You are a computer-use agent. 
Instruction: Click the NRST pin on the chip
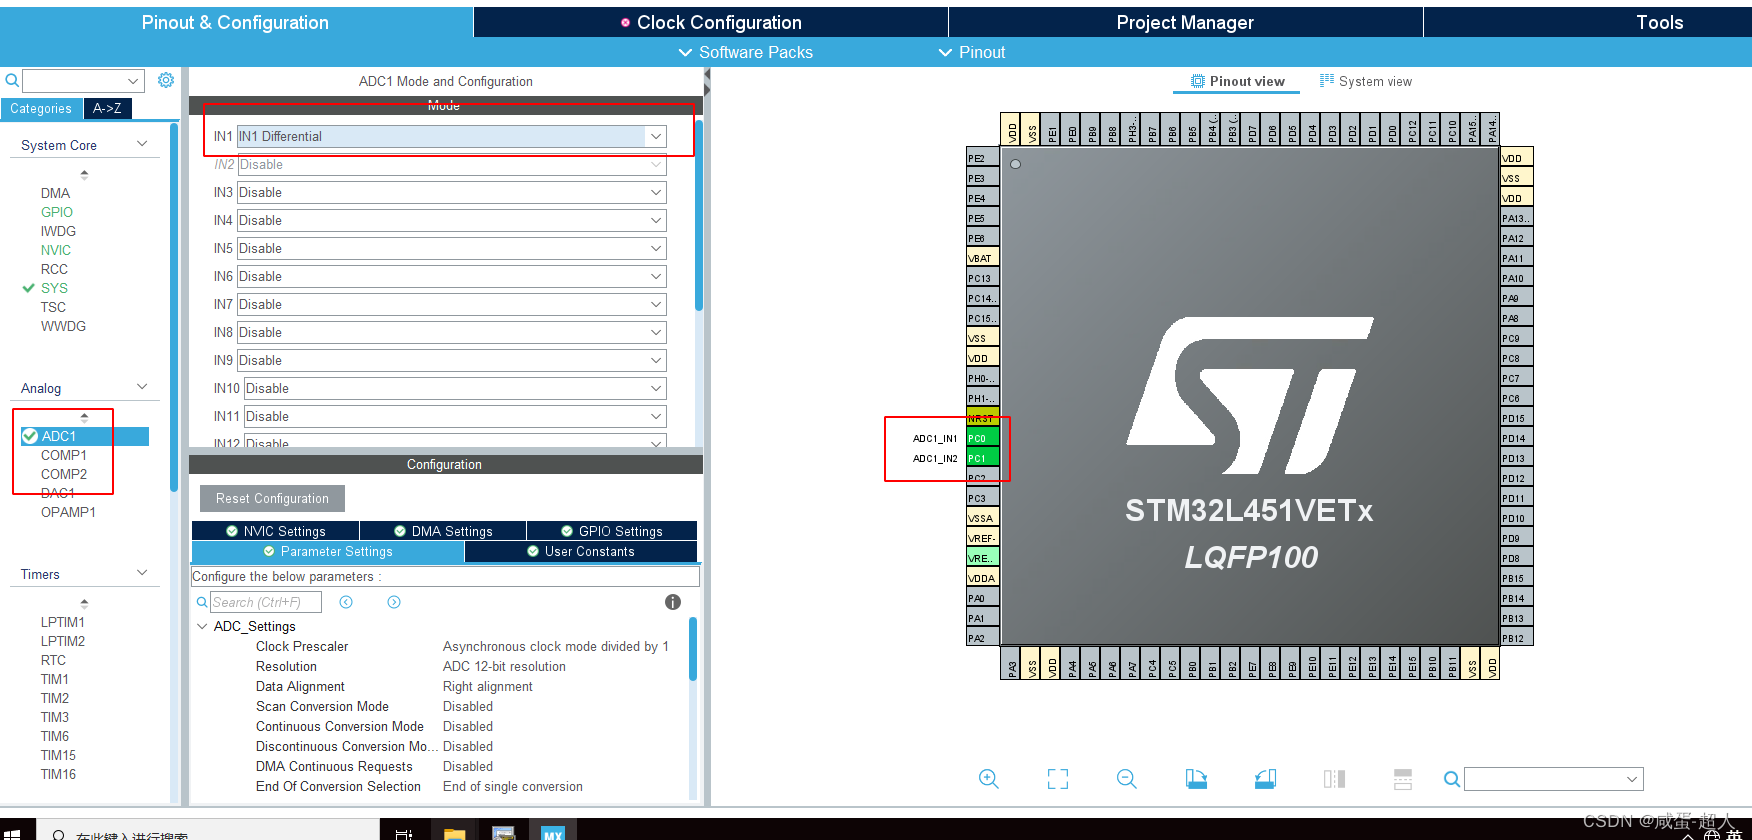tap(983, 418)
